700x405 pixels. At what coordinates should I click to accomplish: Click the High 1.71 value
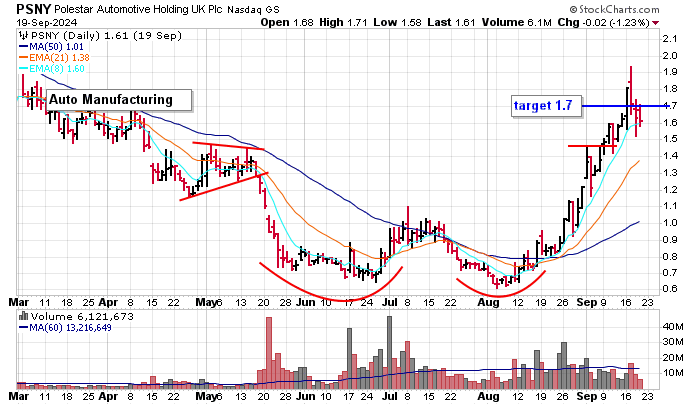344,22
